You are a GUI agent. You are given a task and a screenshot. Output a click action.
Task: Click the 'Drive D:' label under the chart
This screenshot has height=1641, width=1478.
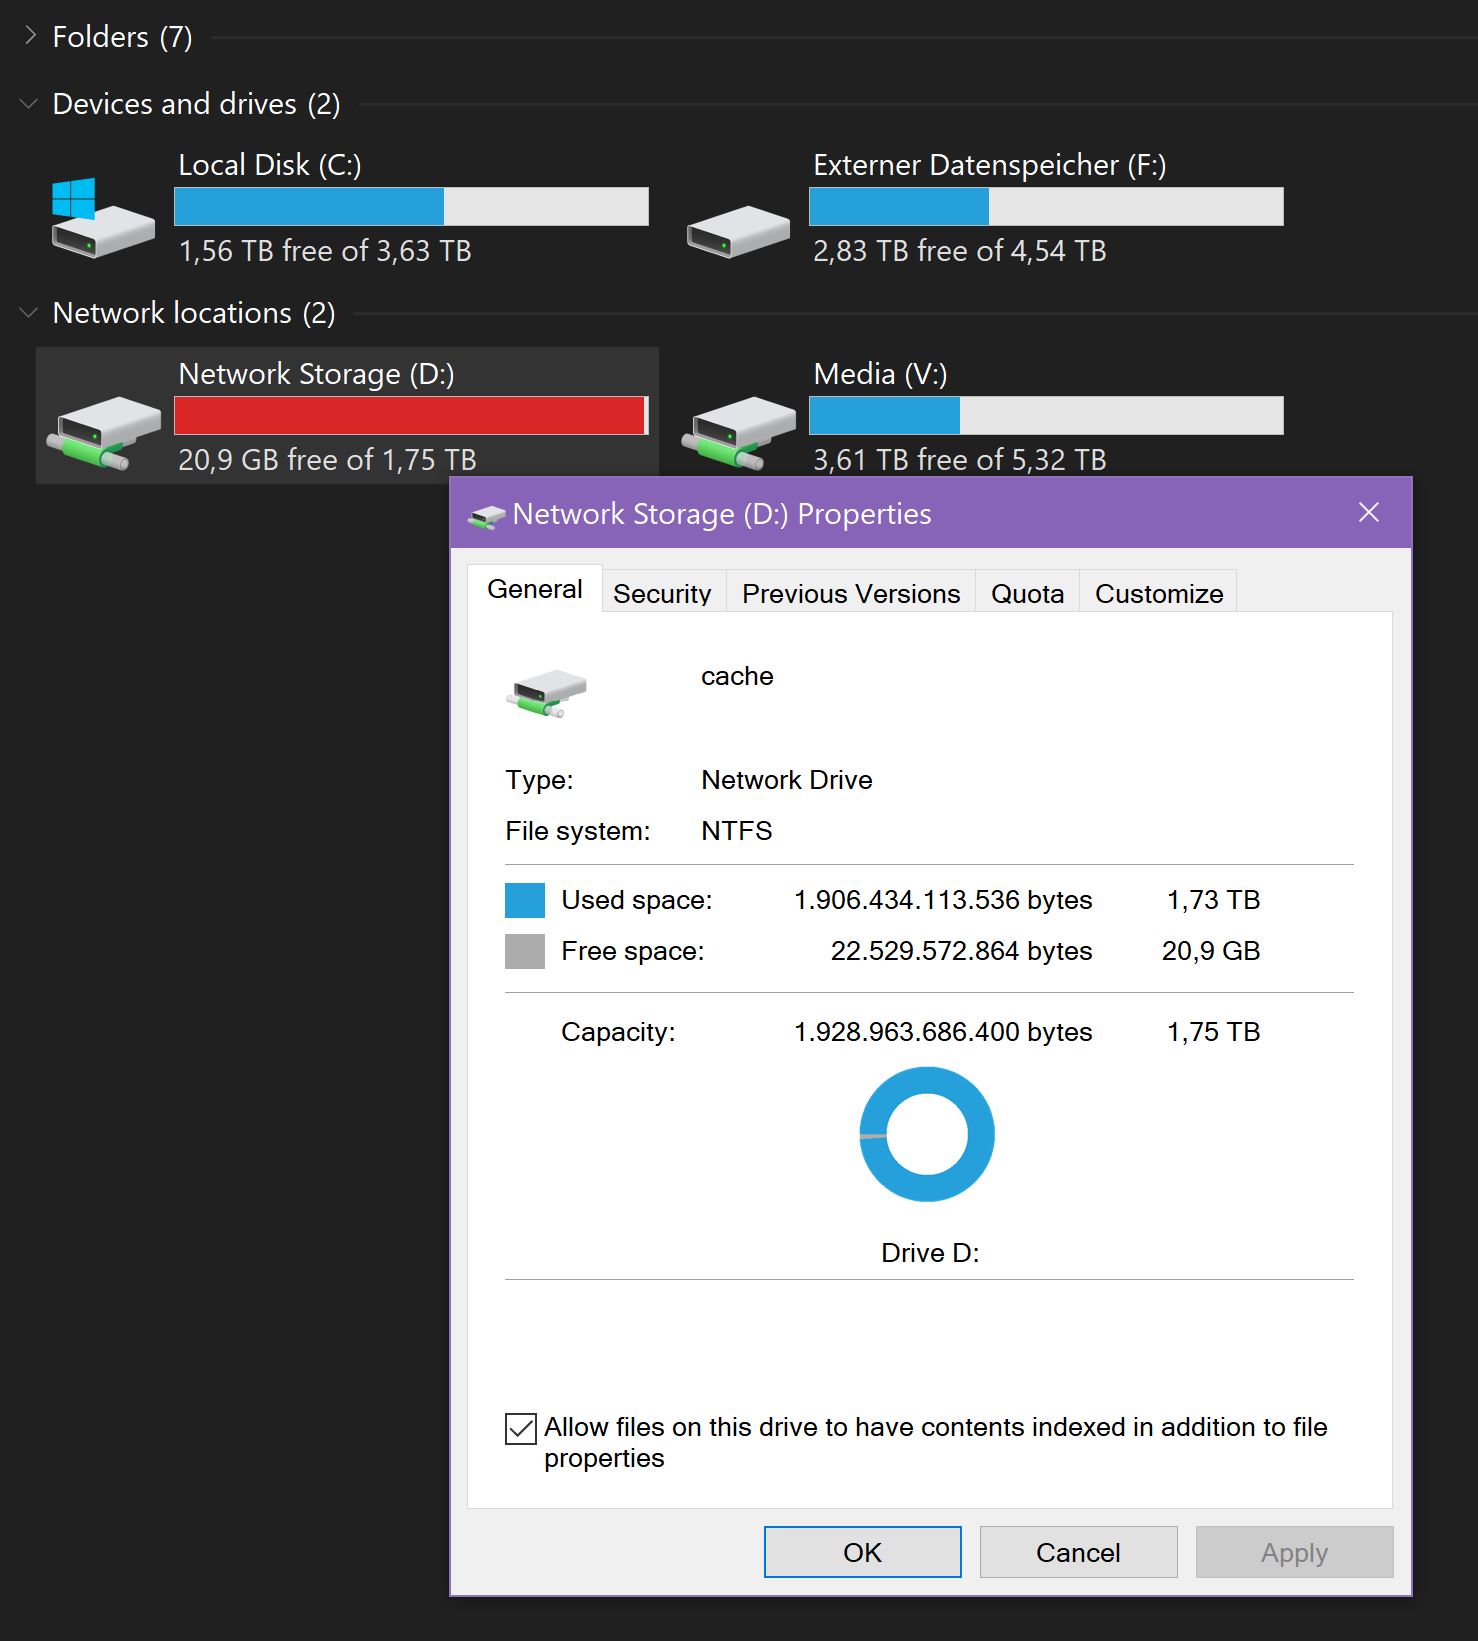tap(930, 1253)
